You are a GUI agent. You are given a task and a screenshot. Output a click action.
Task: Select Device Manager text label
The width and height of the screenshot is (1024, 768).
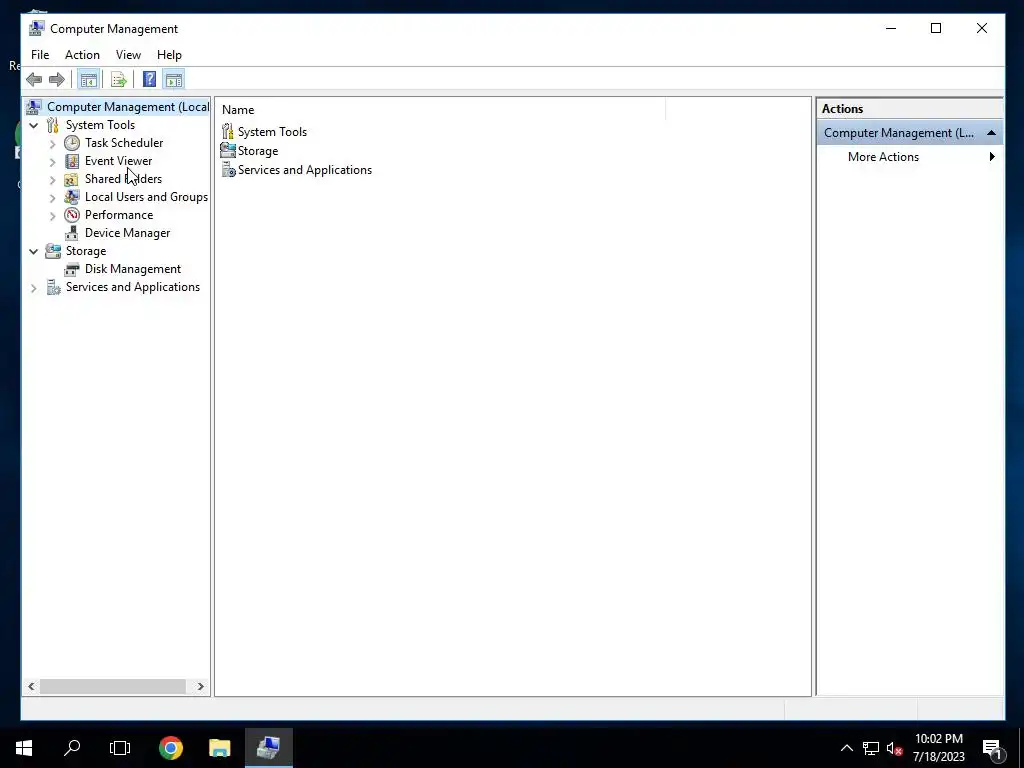127,233
